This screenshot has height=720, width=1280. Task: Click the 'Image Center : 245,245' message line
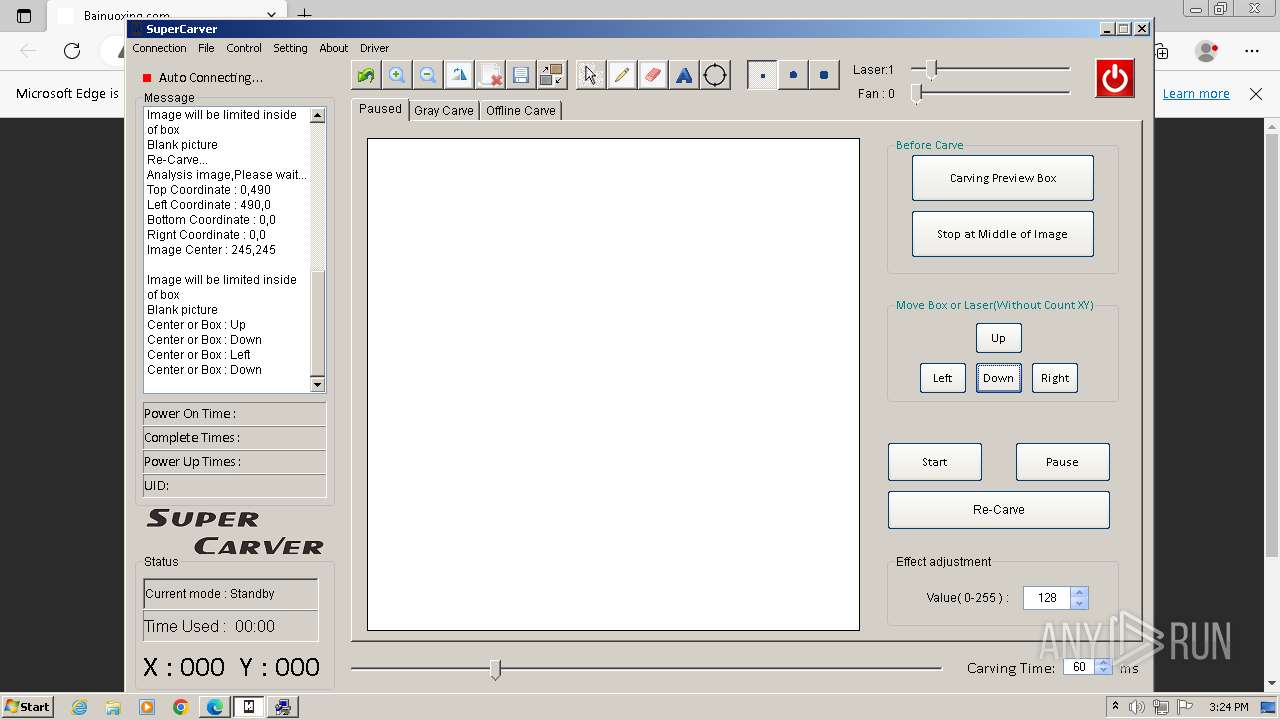[x=211, y=250]
